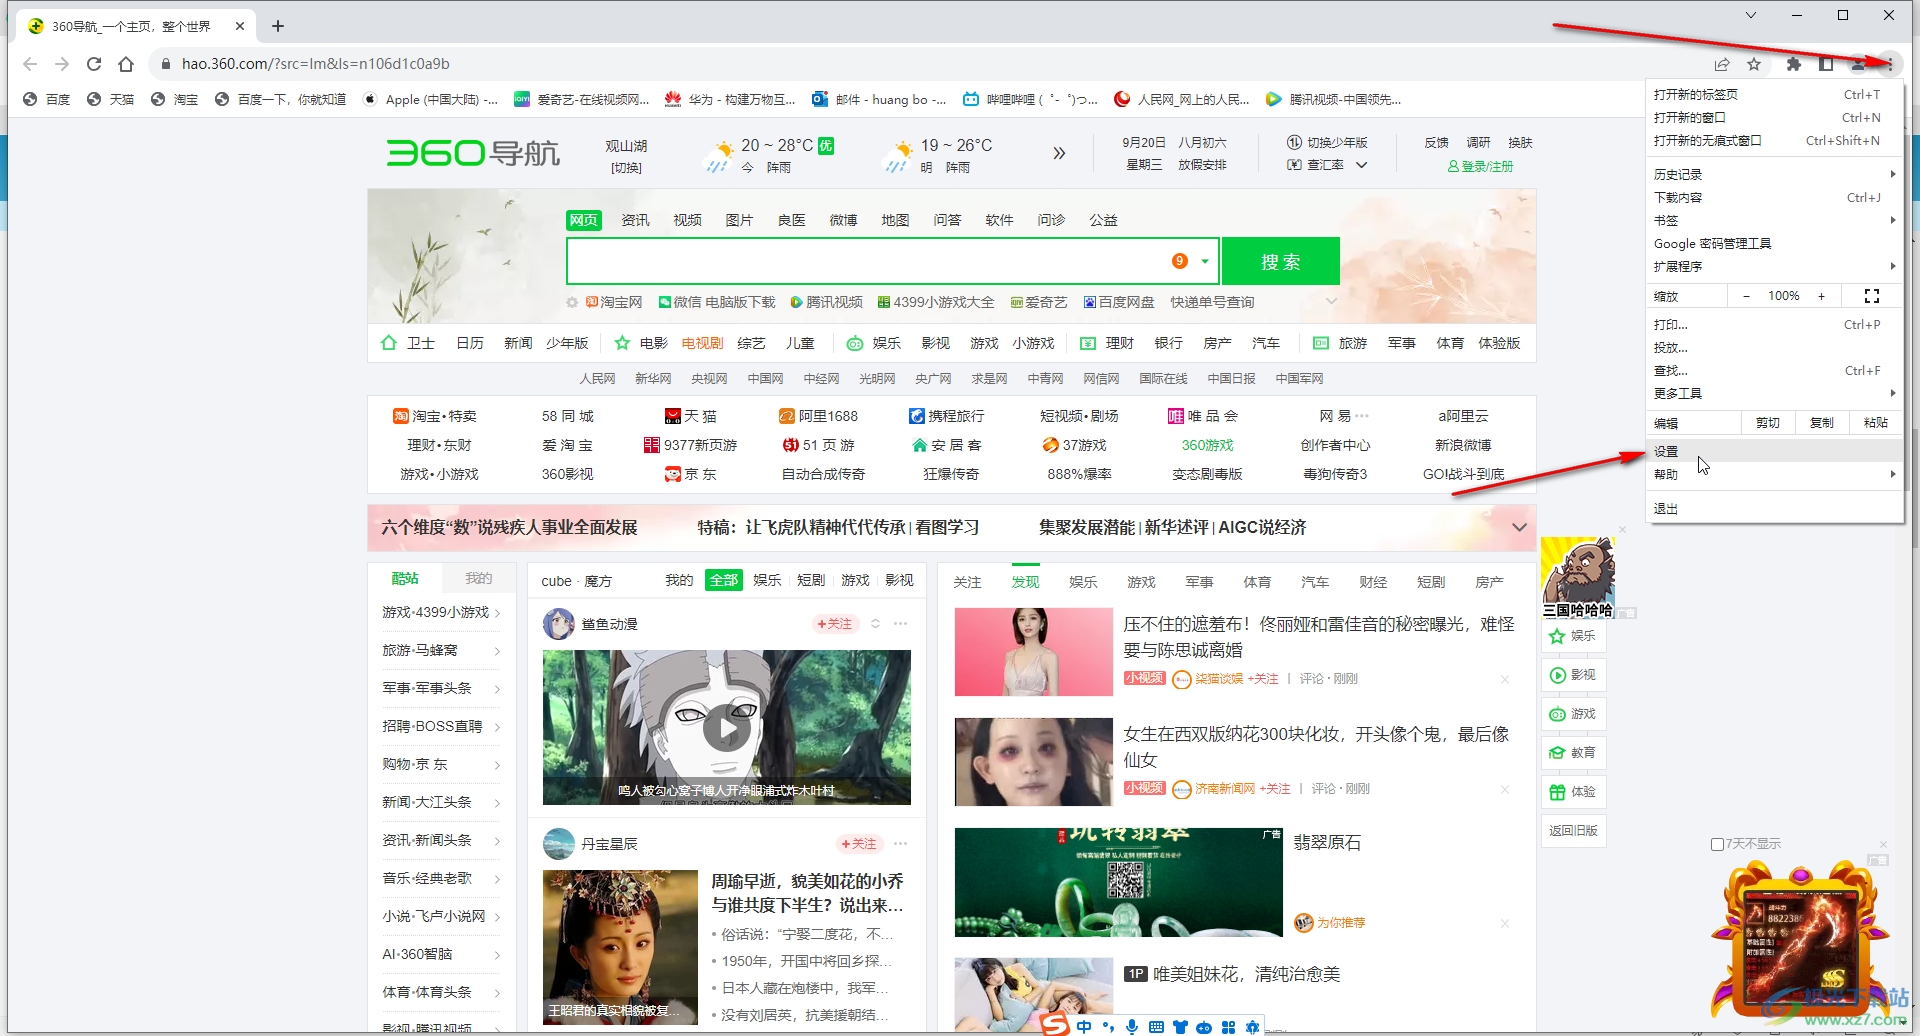
Task: Select the 全部 filter in feed
Action: pos(724,580)
